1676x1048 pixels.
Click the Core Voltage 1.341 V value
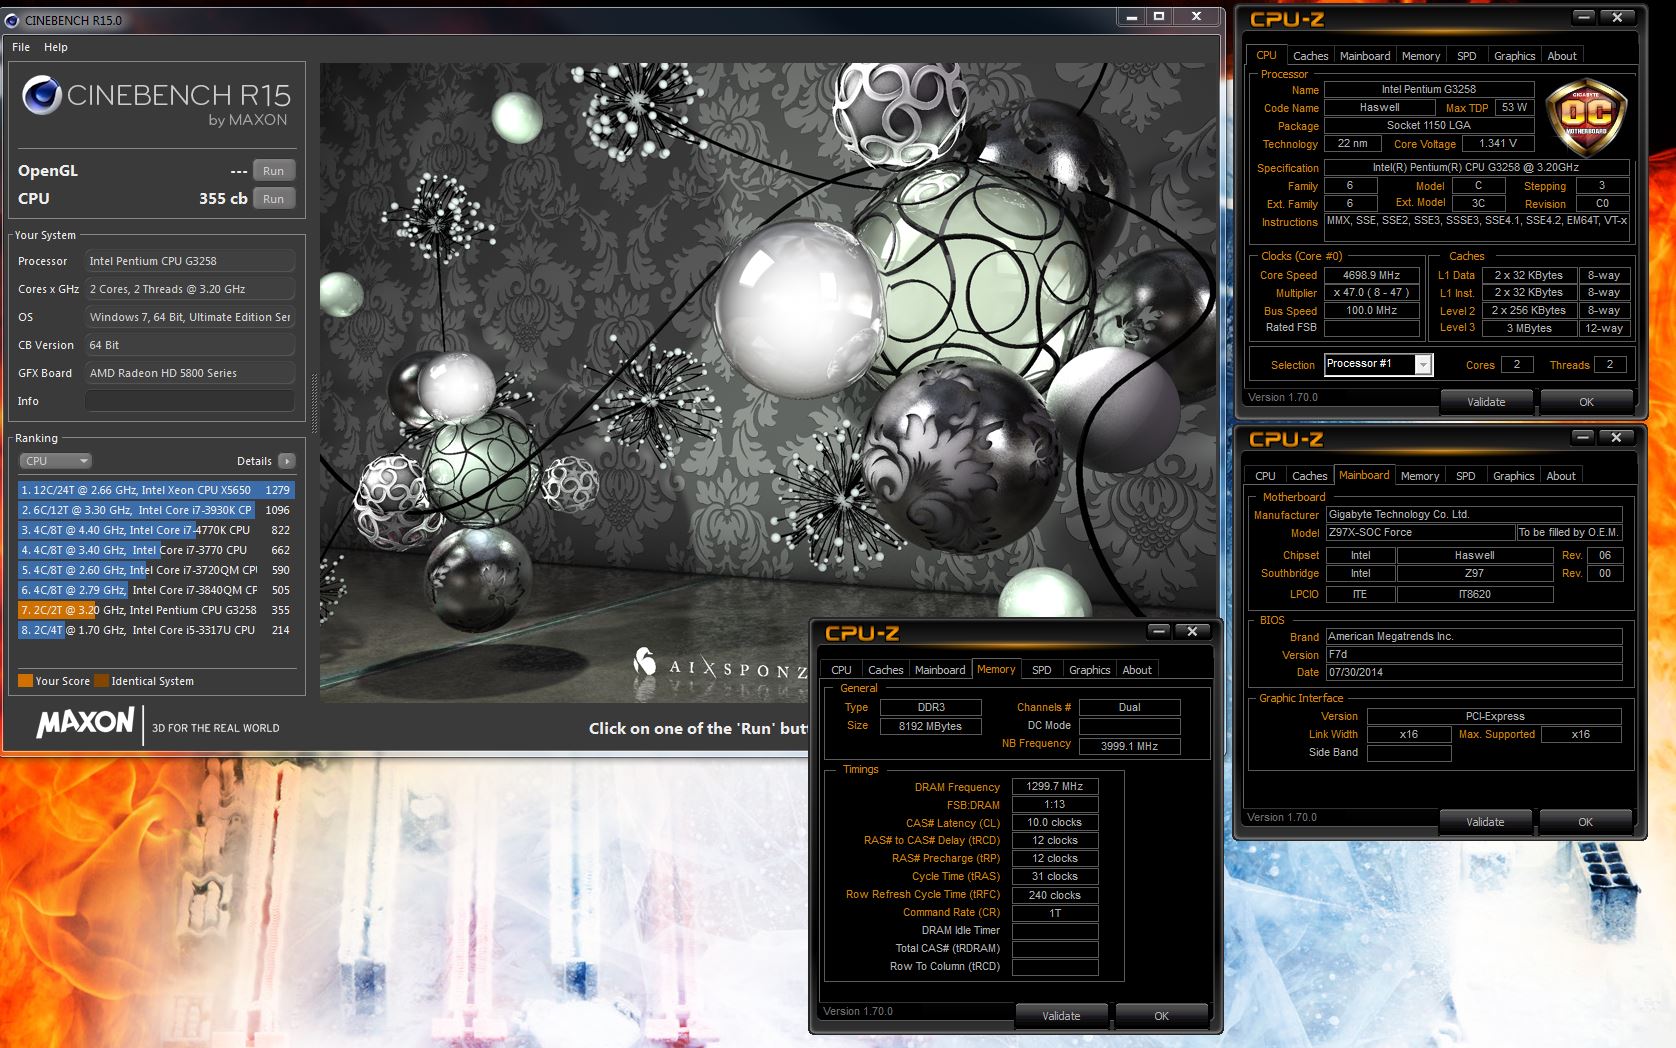(1498, 144)
